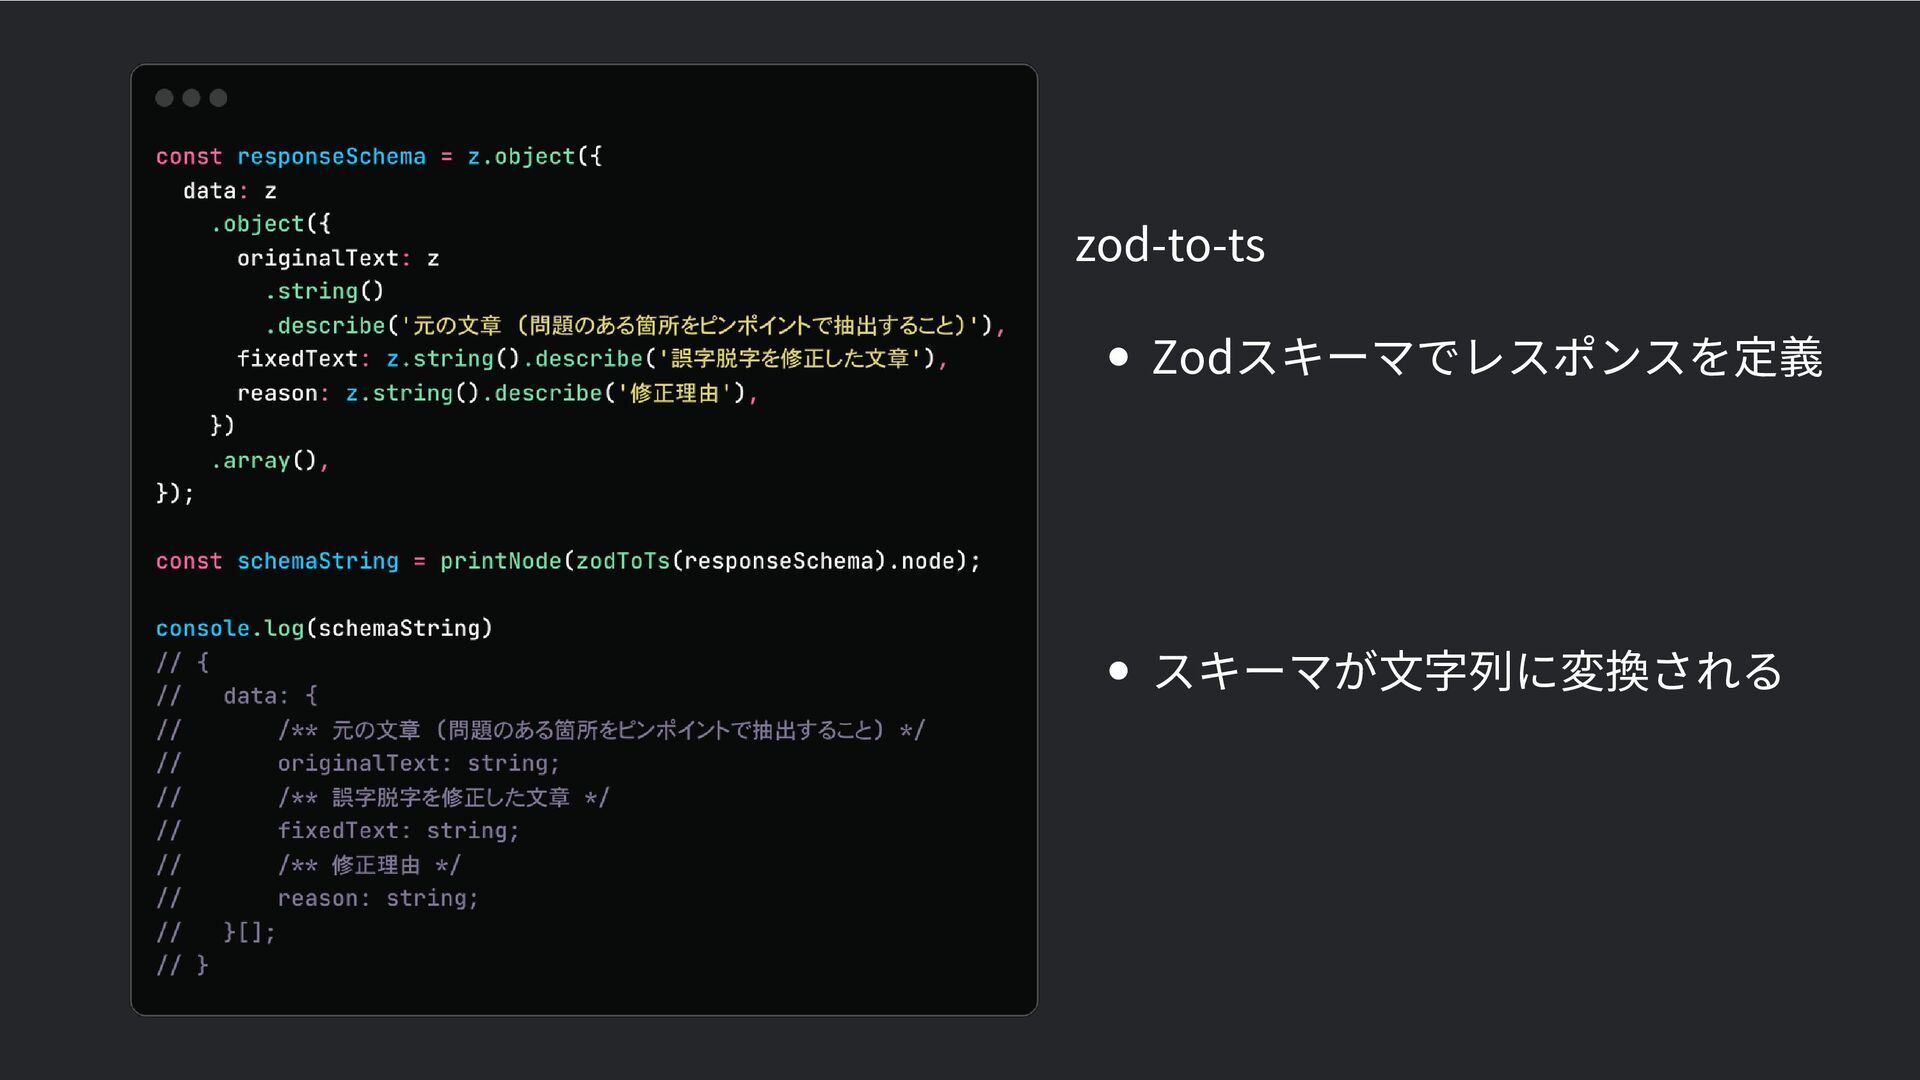1920x1080 pixels.
Task: Click the 'data: z' code line
Action: [230, 191]
